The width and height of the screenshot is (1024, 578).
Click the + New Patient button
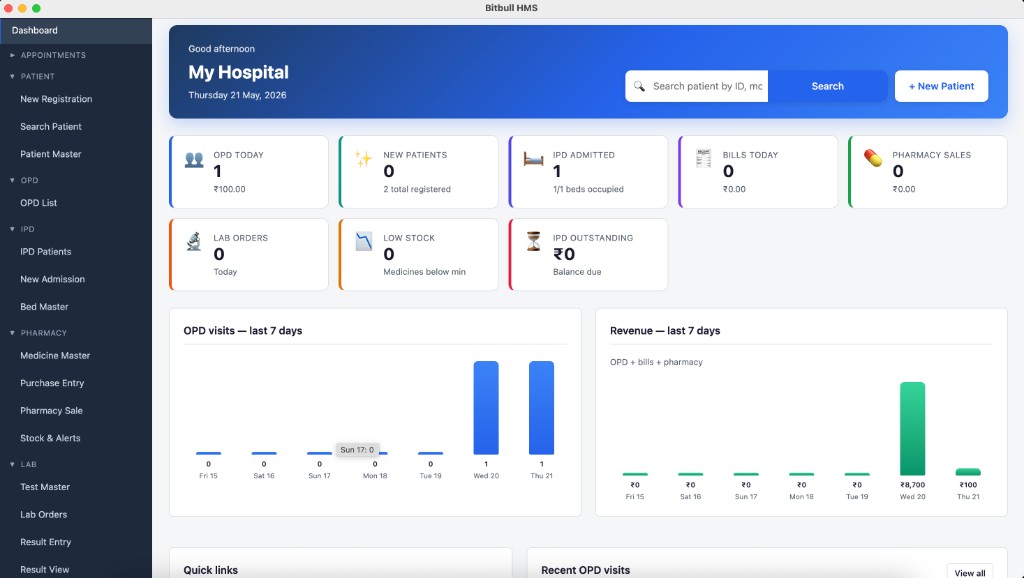941,86
